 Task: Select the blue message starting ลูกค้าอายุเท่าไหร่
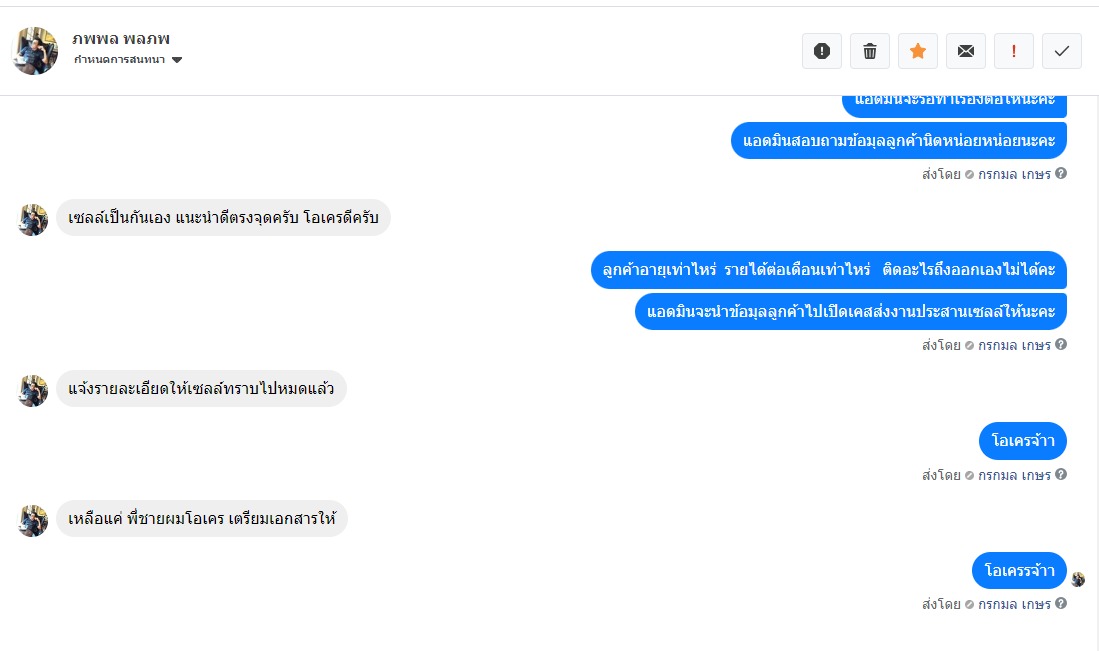pyautogui.click(x=829, y=270)
